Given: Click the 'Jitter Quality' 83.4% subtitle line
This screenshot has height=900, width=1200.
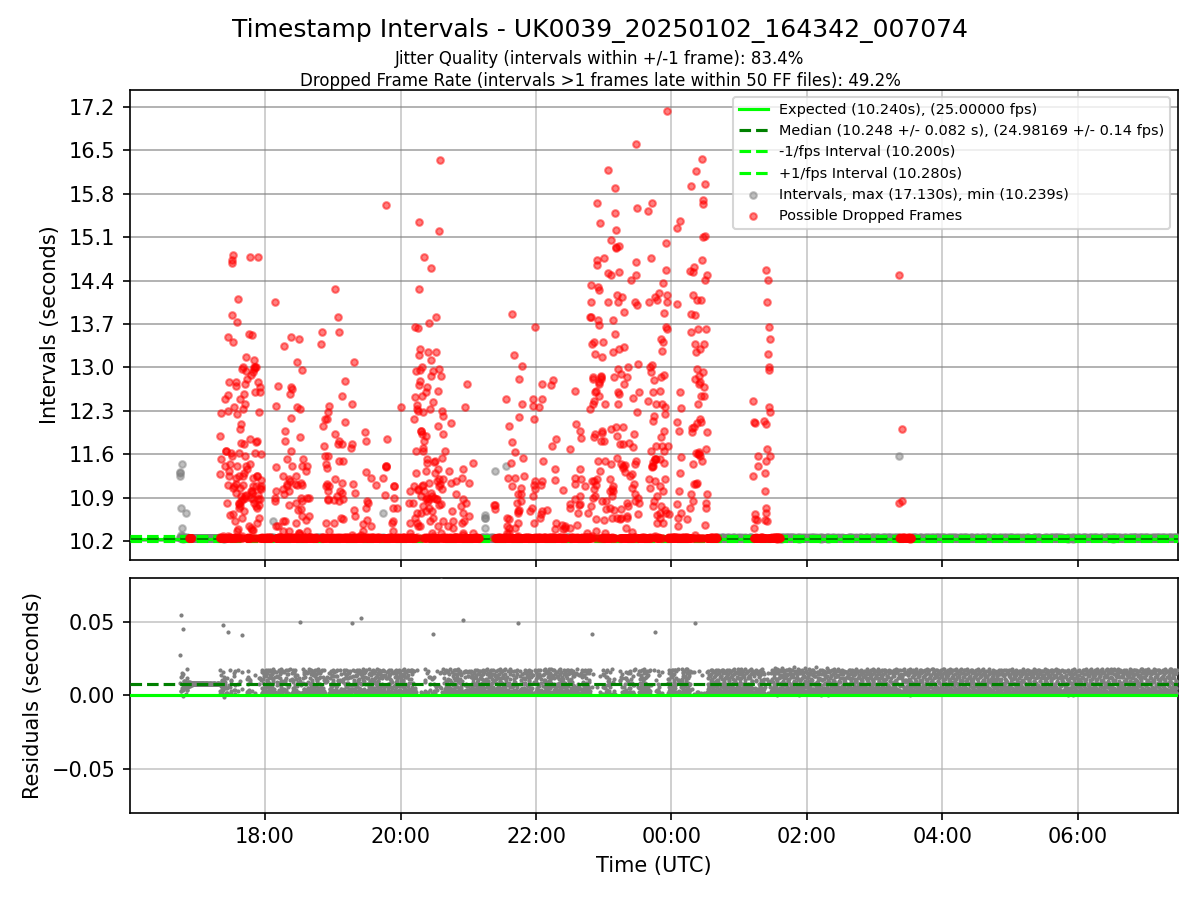Looking at the screenshot, I should point(599,58).
